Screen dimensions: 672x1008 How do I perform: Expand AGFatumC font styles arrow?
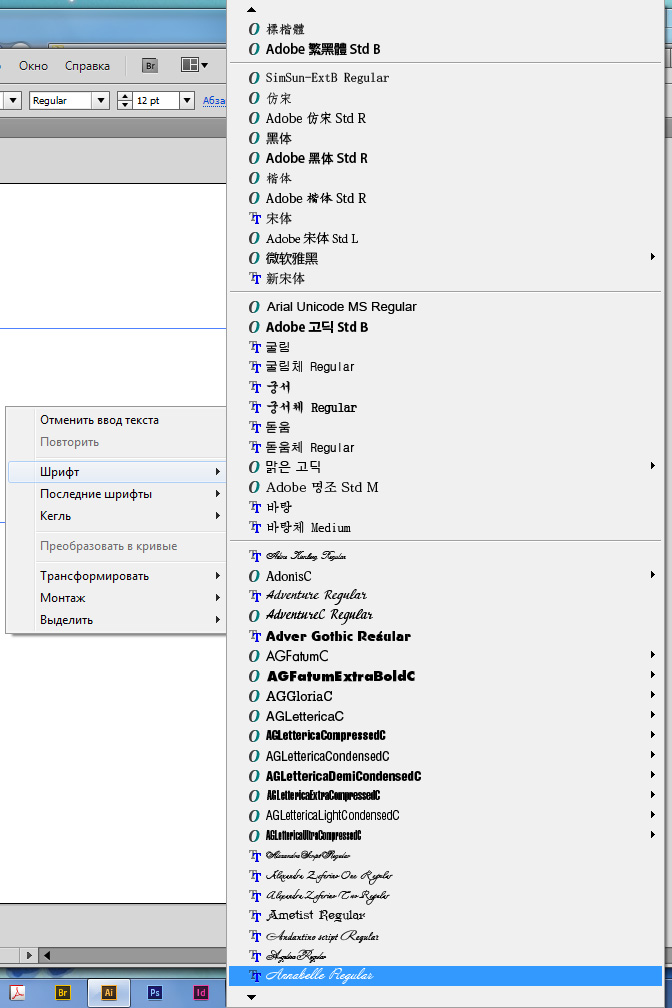(653, 654)
